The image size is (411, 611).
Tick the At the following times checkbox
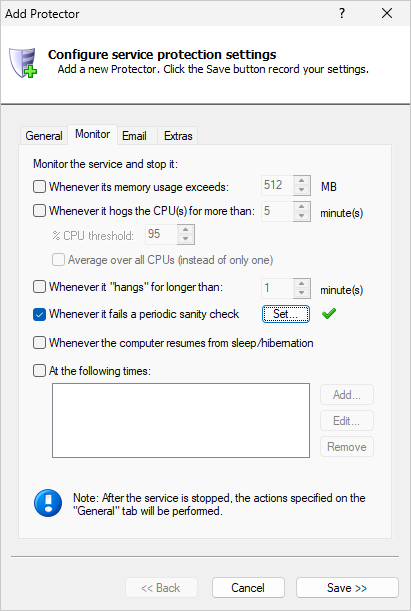point(39,370)
